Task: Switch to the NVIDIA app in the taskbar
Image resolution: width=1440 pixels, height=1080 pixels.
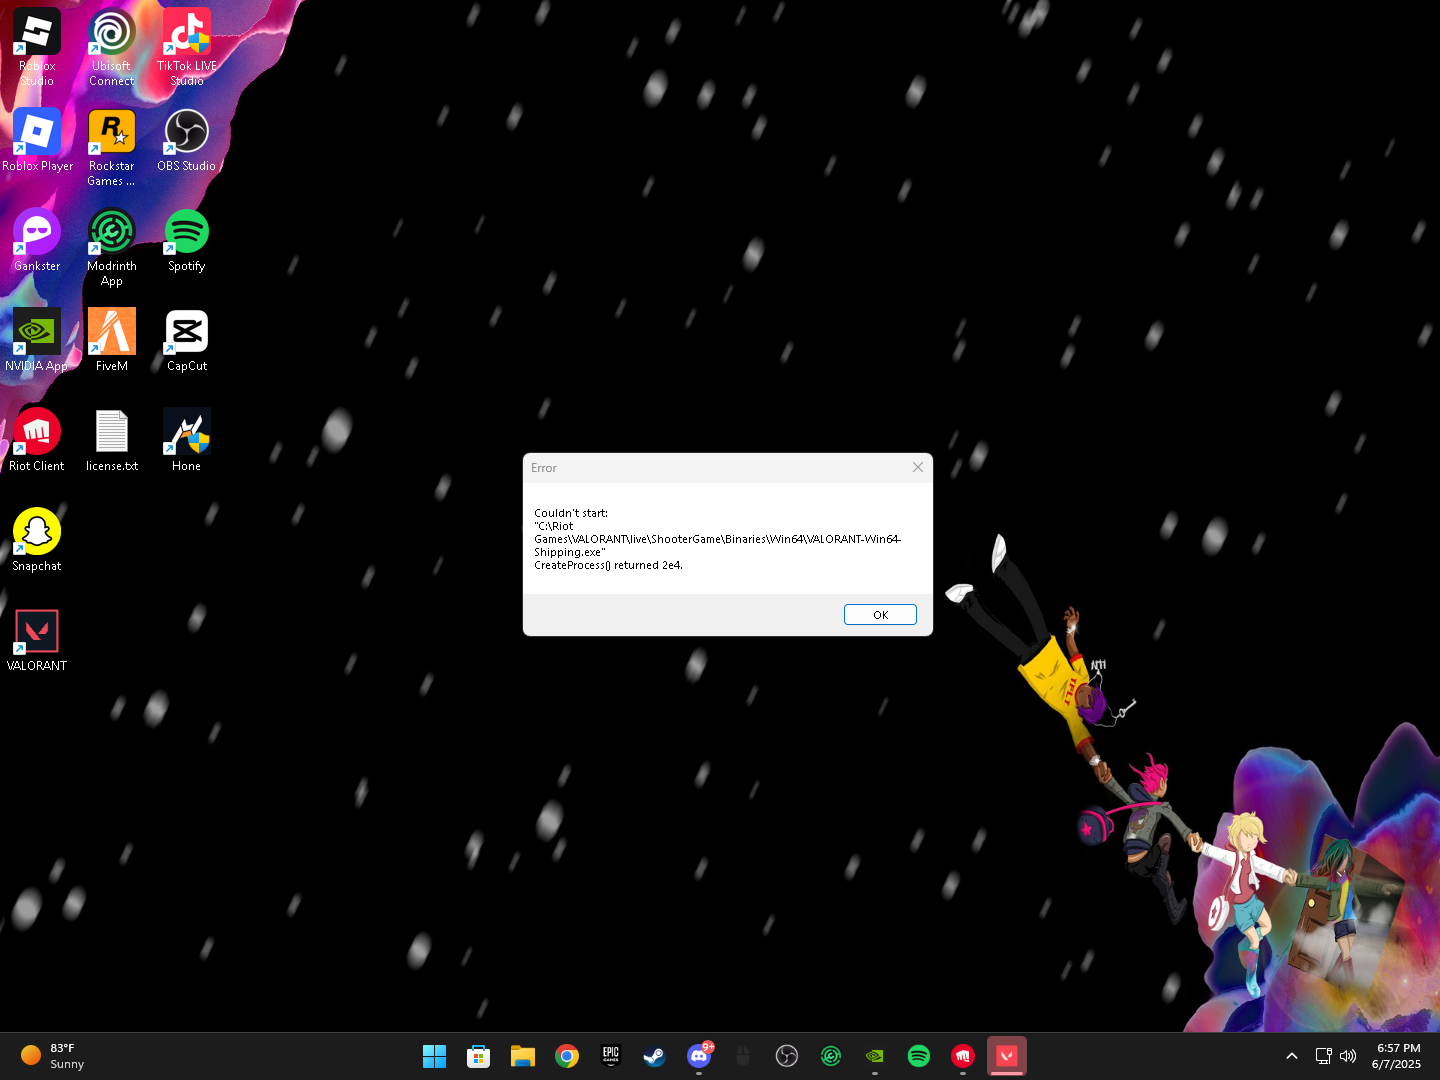Action: point(875,1056)
